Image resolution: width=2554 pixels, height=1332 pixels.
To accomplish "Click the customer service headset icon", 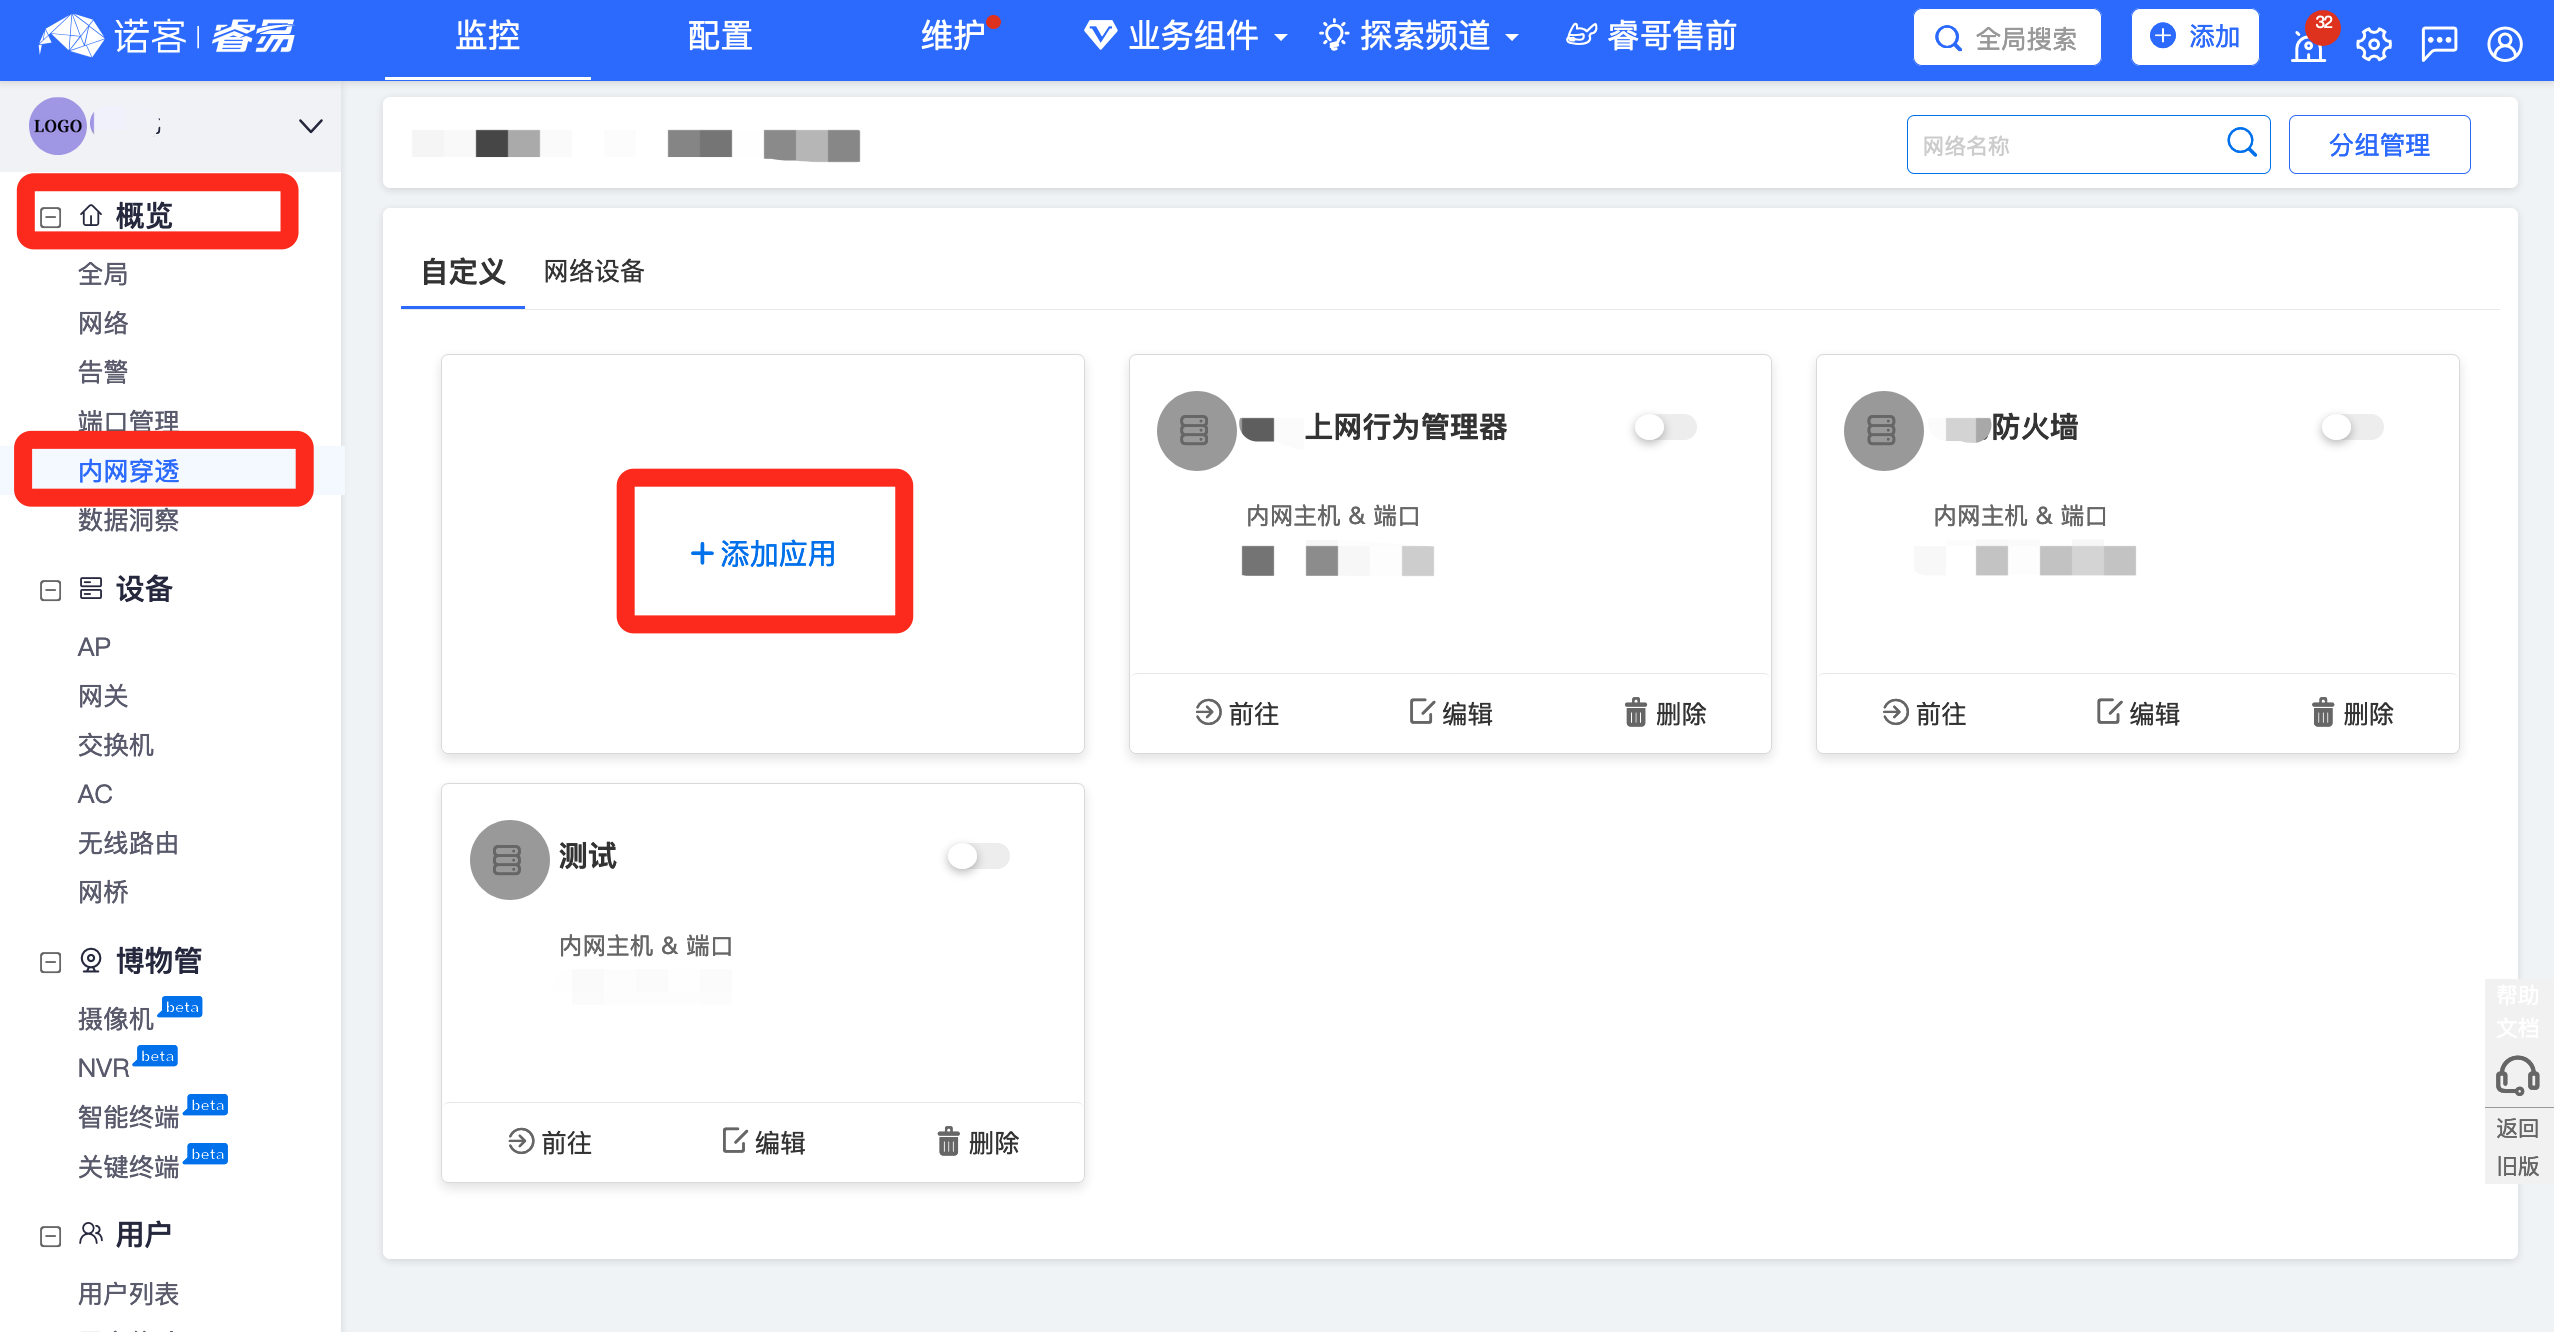I will click(x=2517, y=1076).
